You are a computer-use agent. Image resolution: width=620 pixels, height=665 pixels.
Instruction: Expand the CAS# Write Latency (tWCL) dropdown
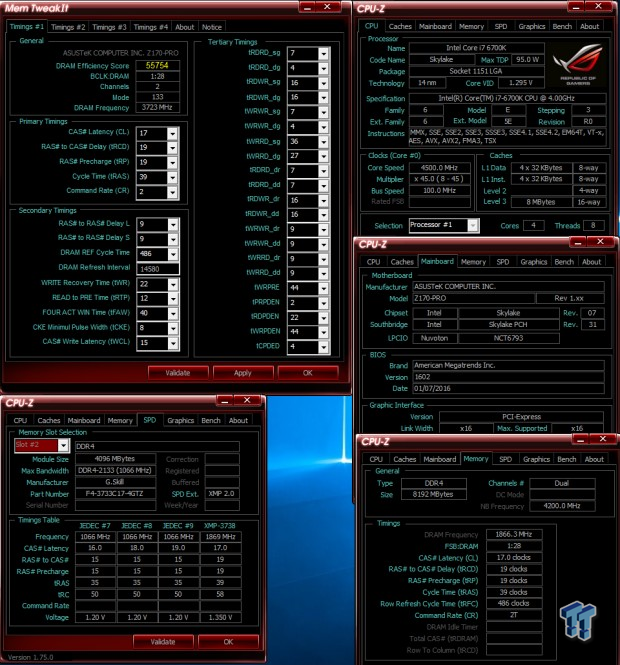173,343
